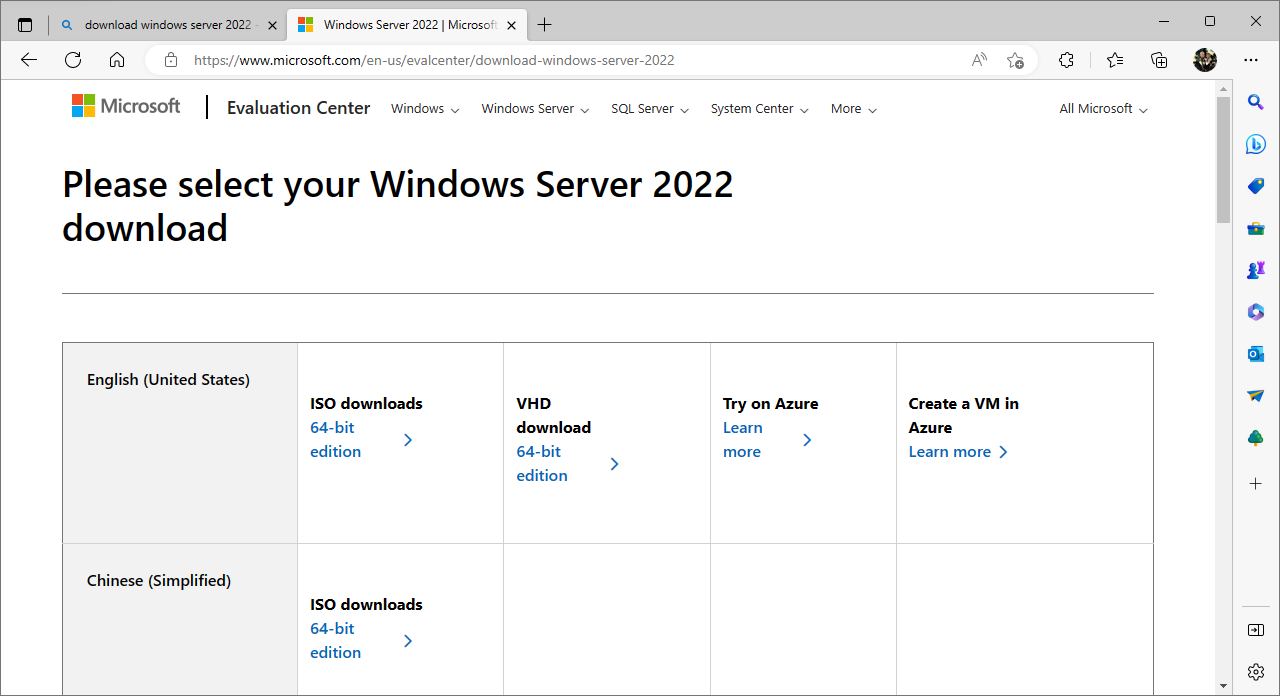This screenshot has width=1280, height=696.
Task: Open Outlook icon in Edge sidebar
Action: [x=1256, y=353]
